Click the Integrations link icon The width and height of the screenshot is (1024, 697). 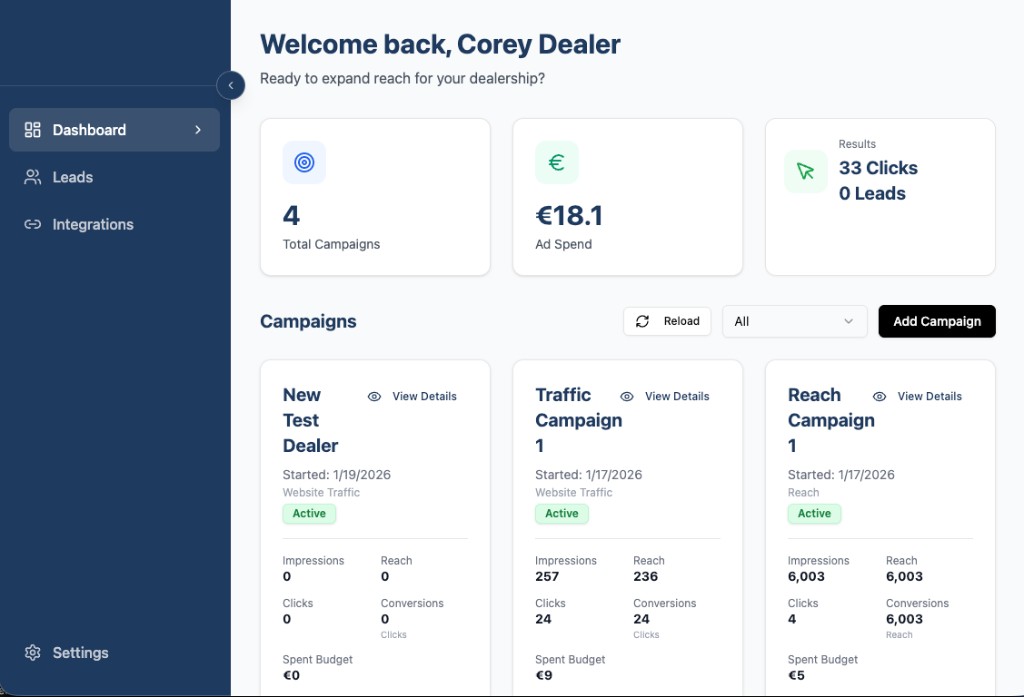point(33,224)
